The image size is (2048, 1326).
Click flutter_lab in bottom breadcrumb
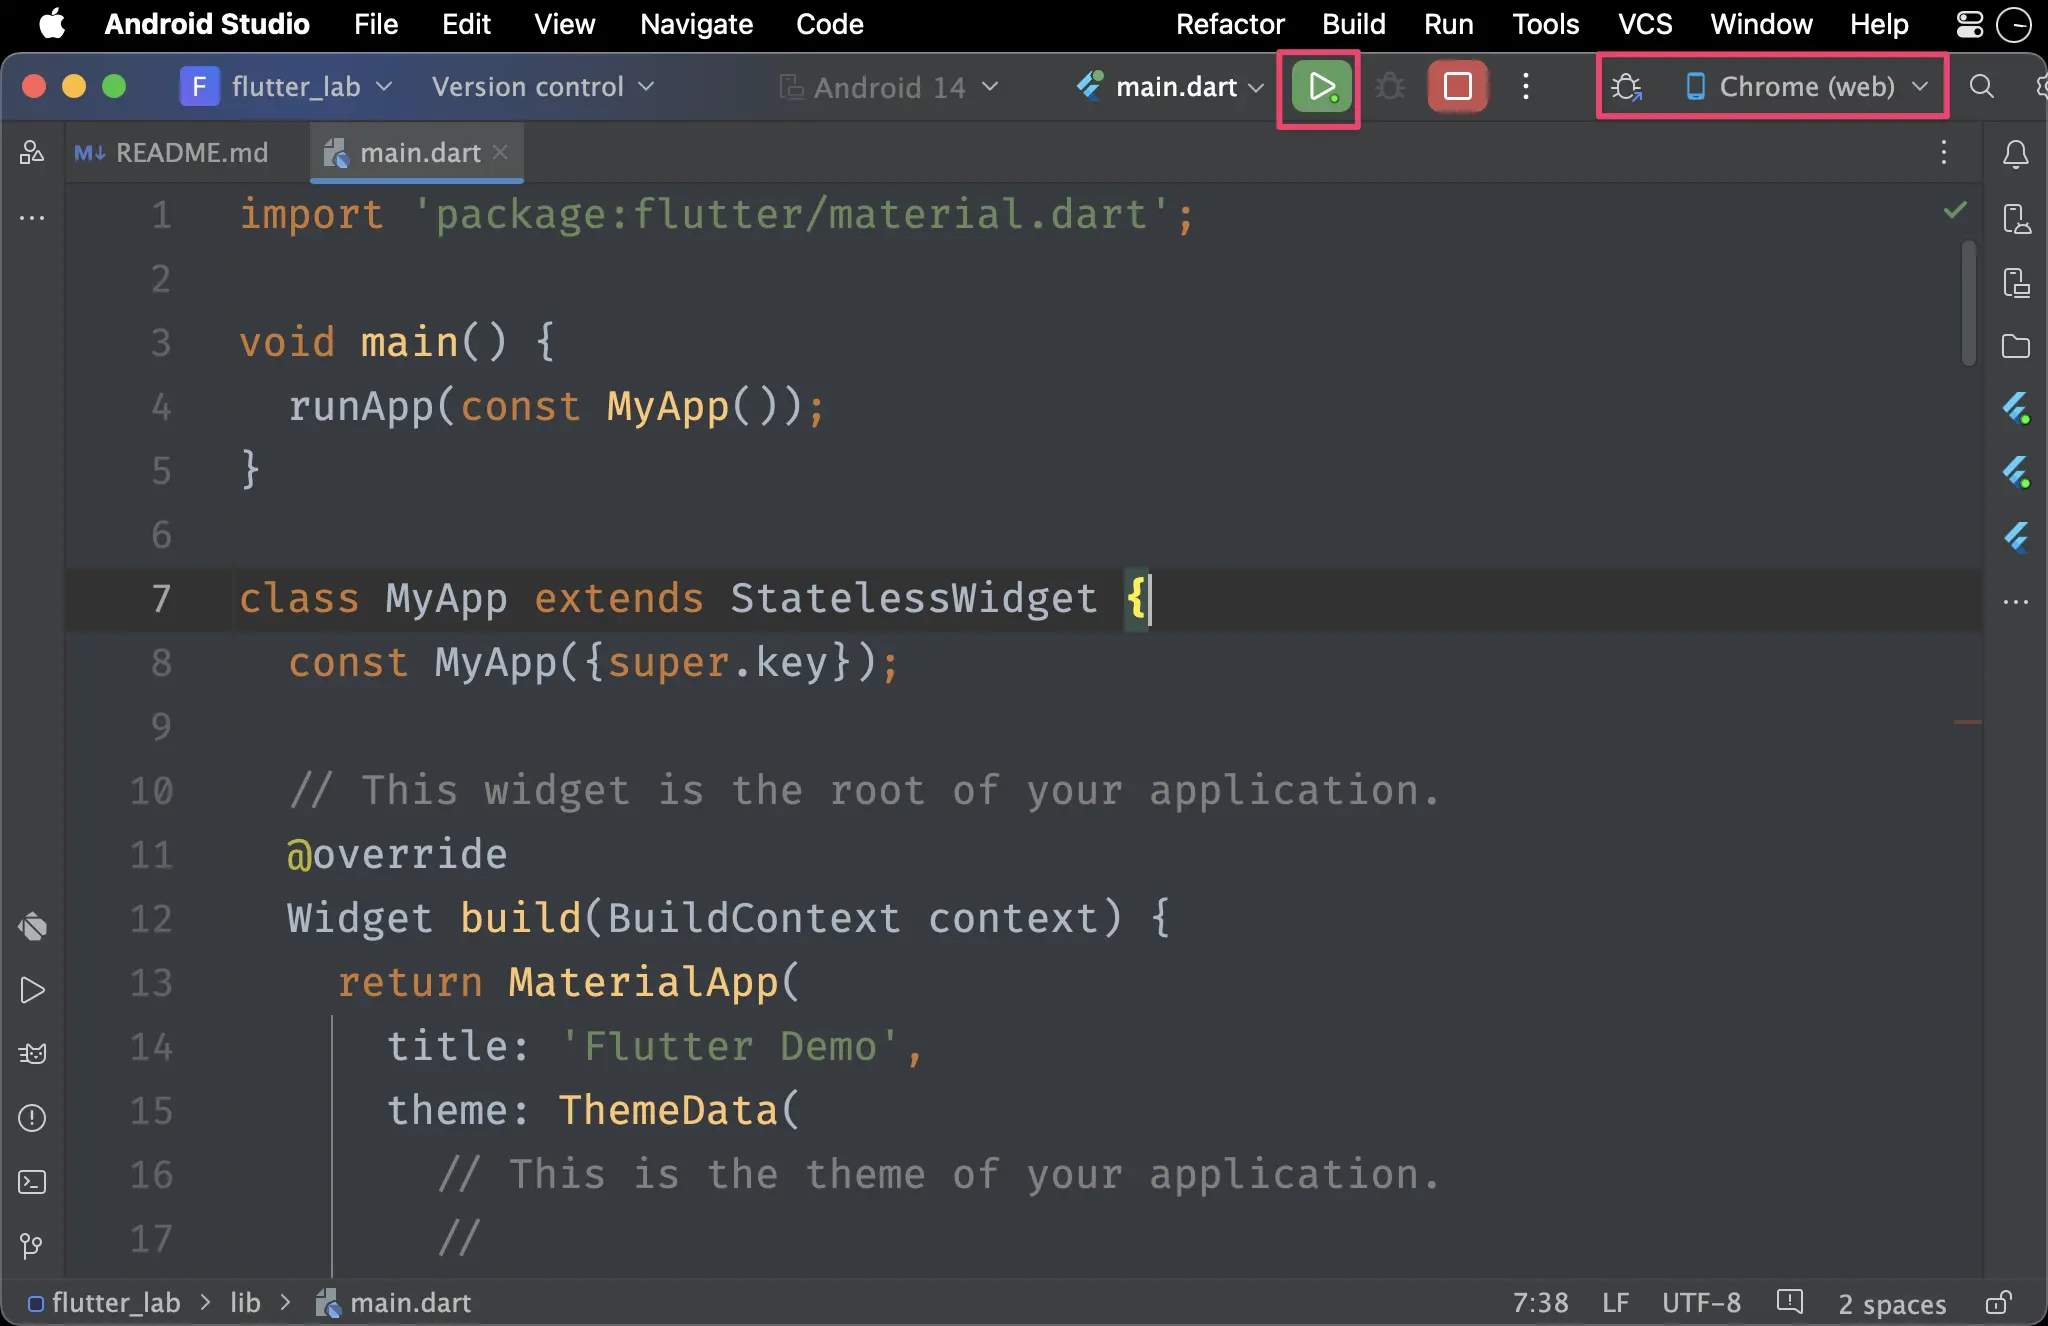[104, 1303]
